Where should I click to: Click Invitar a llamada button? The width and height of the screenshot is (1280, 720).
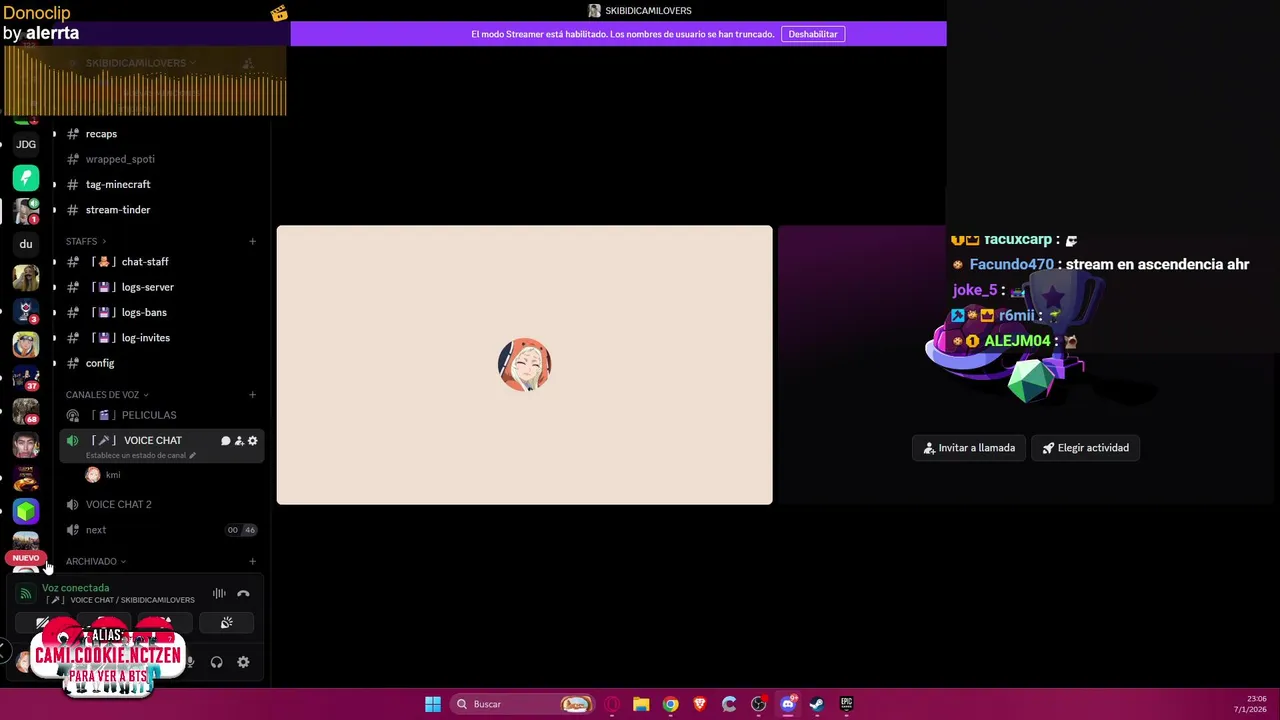click(x=969, y=448)
